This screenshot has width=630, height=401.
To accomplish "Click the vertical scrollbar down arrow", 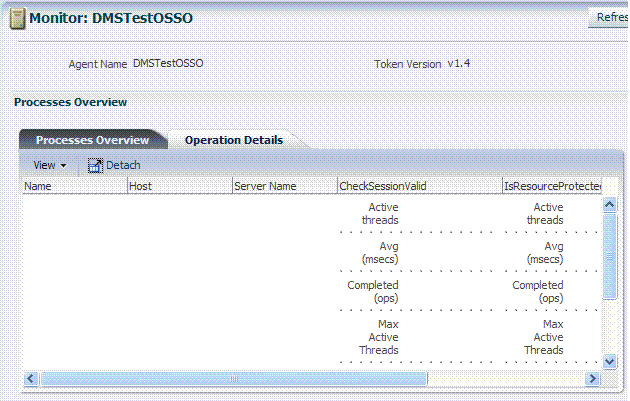I will (x=610, y=361).
